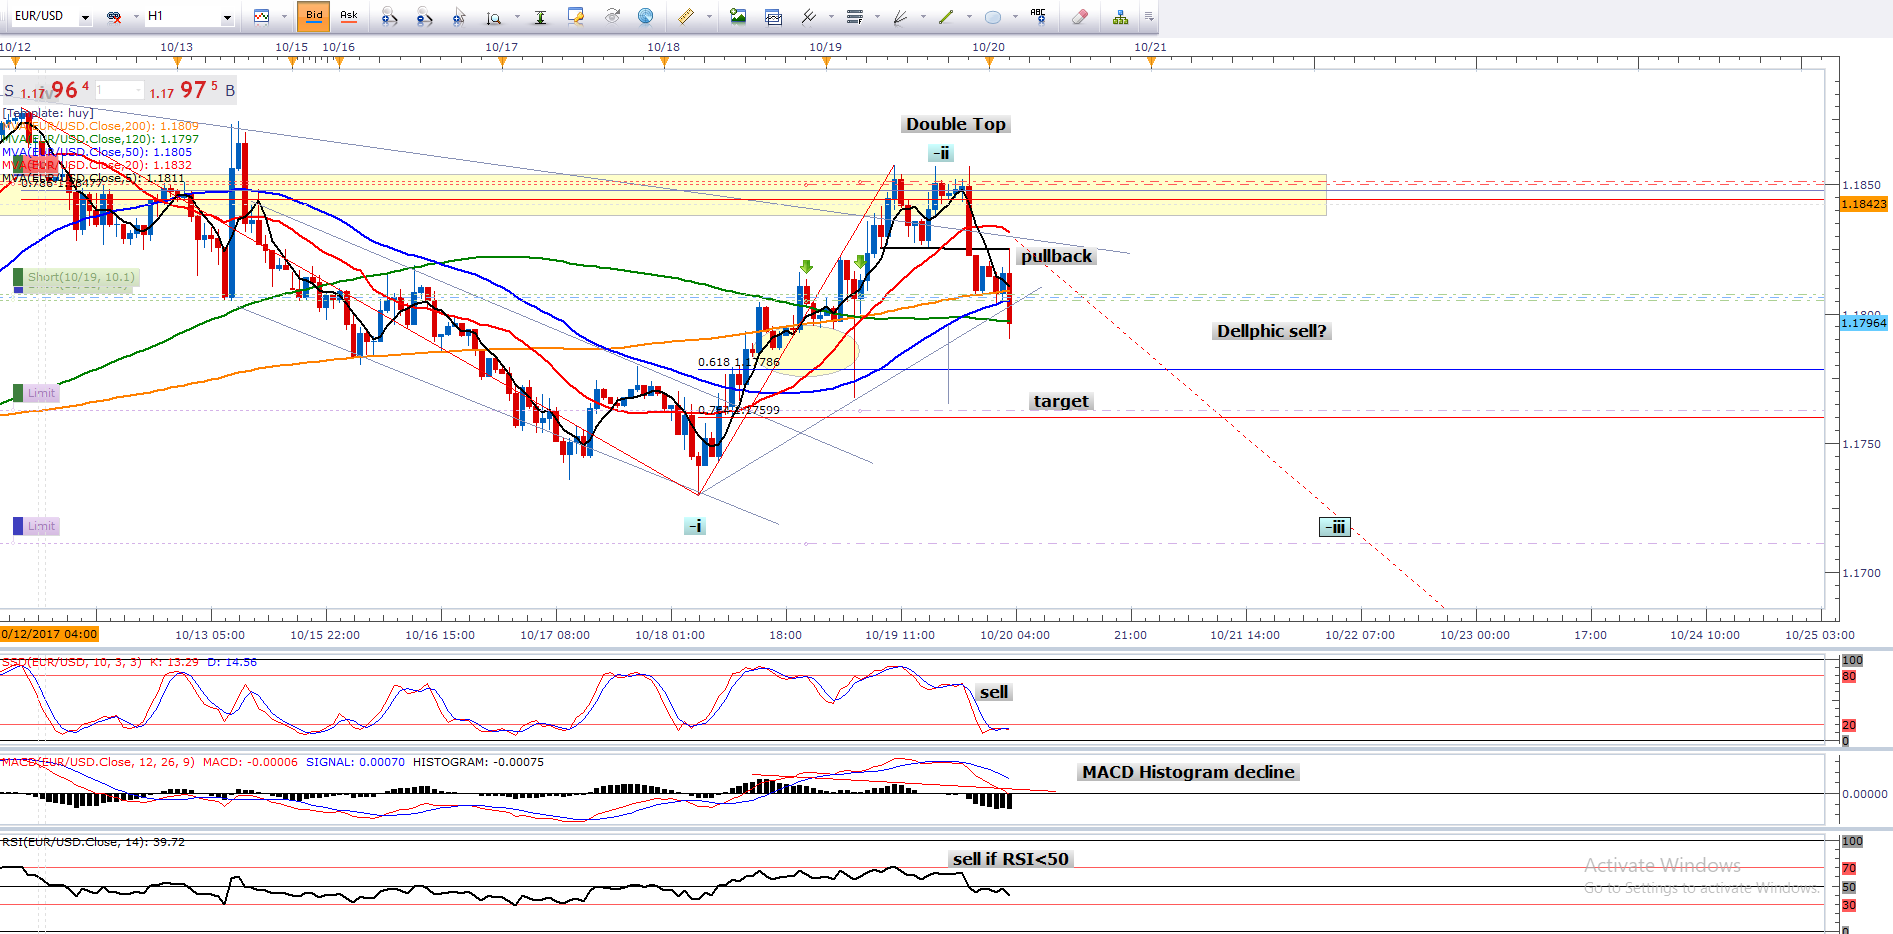Pick the green trend line tool
1893x934 pixels.
tap(944, 16)
